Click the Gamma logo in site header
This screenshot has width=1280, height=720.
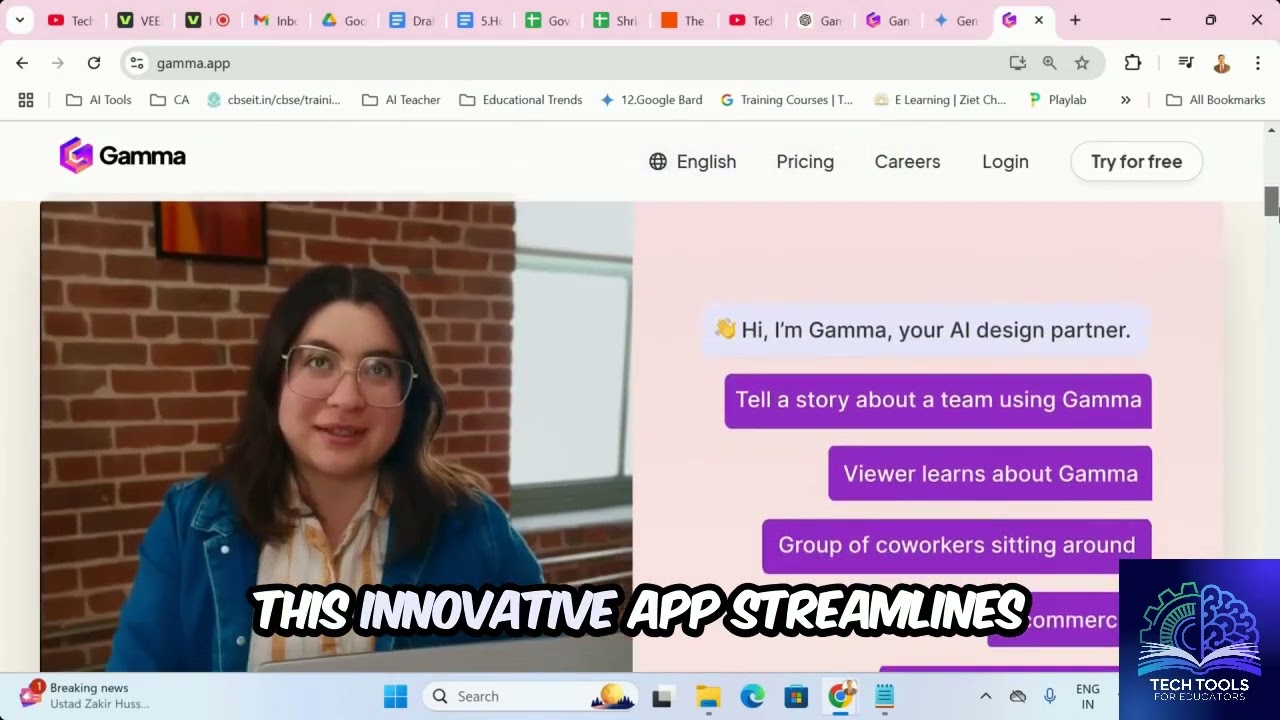click(x=122, y=156)
